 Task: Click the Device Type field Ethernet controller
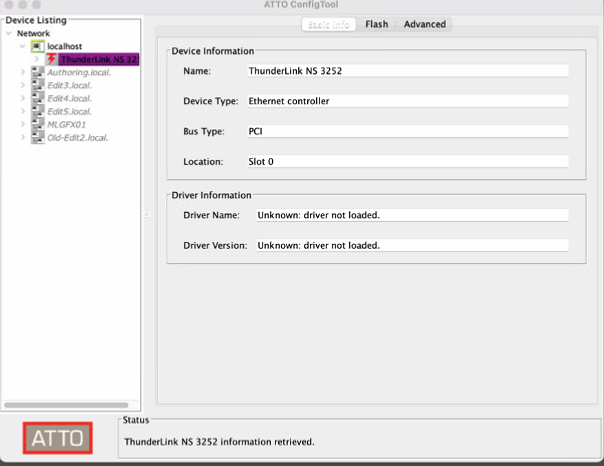click(x=408, y=101)
